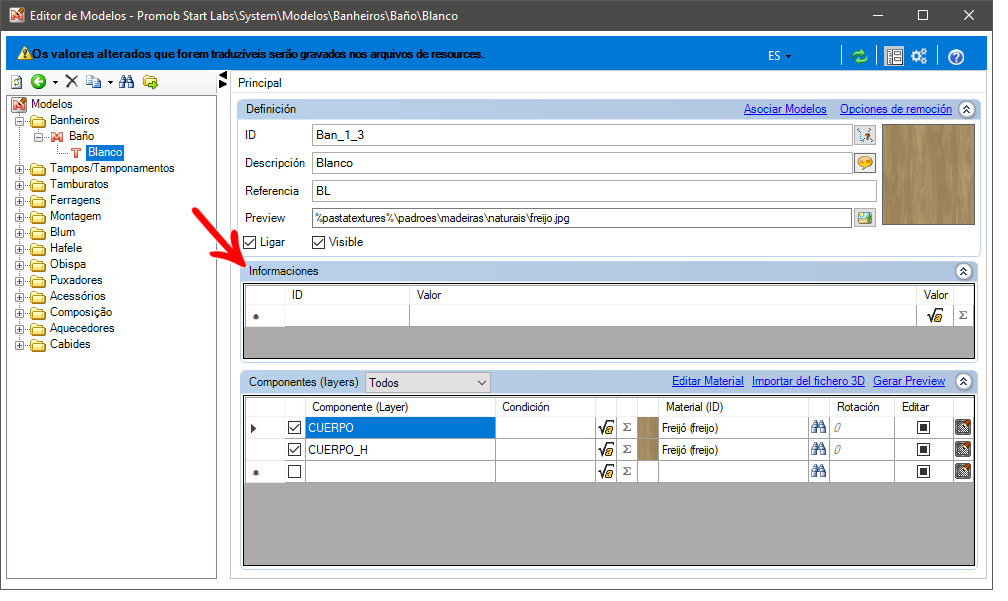Expand the Ferragens folder in tree

click(x=19, y=201)
